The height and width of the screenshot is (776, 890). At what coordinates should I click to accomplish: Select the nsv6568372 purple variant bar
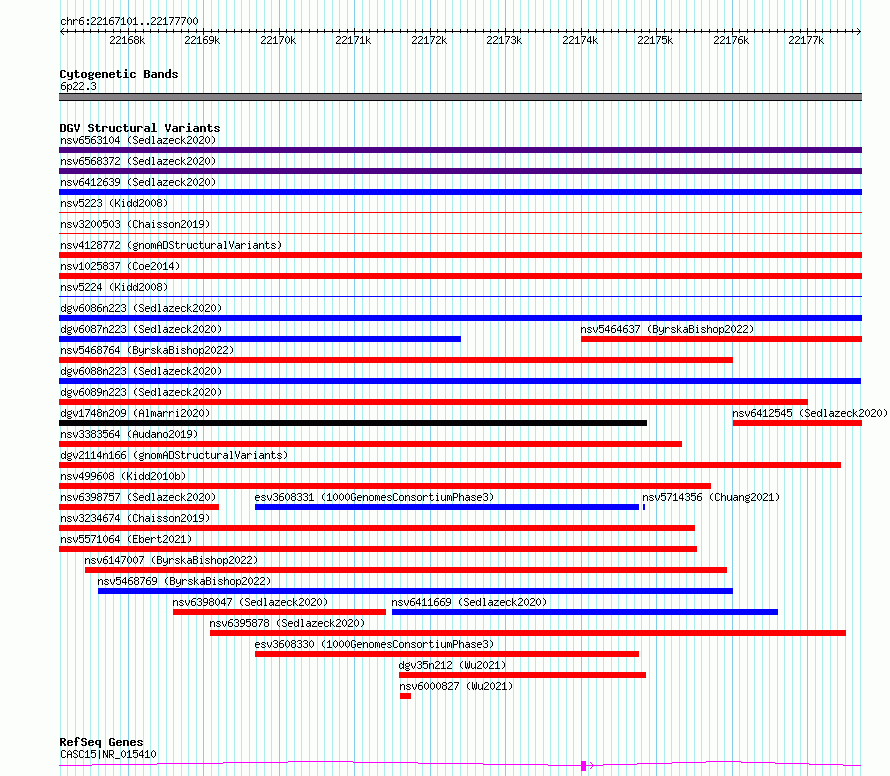click(x=460, y=171)
